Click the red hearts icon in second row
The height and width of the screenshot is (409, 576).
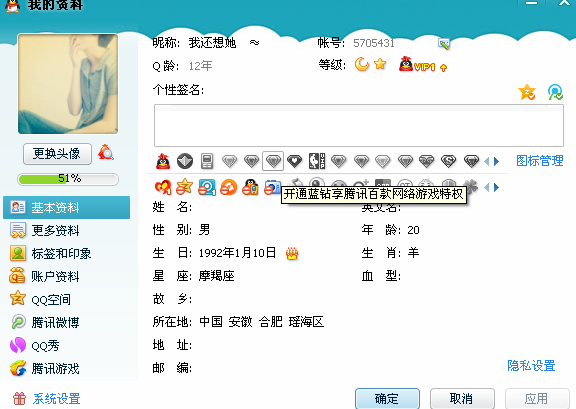[163, 187]
